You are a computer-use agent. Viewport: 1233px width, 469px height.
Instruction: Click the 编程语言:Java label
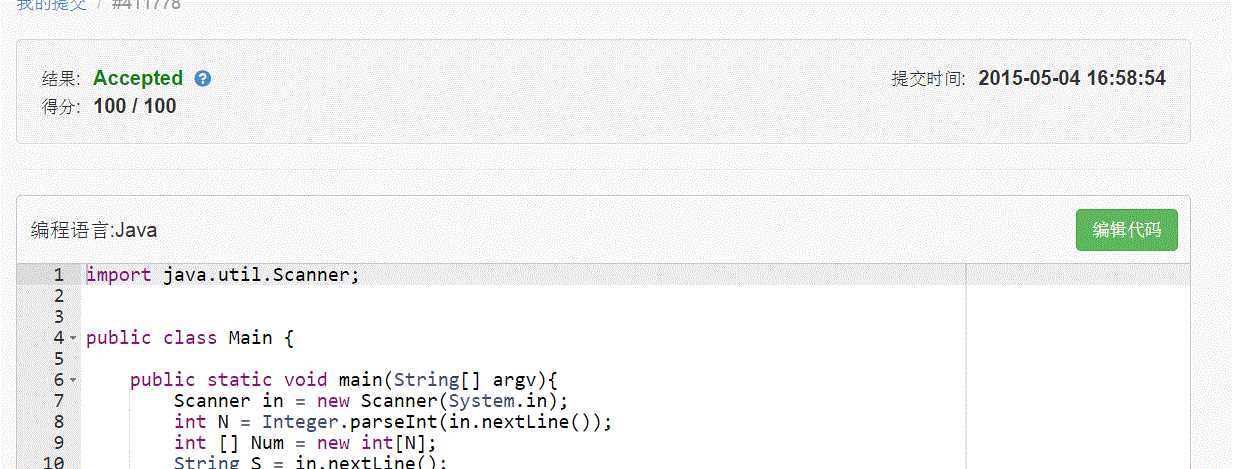(94, 230)
